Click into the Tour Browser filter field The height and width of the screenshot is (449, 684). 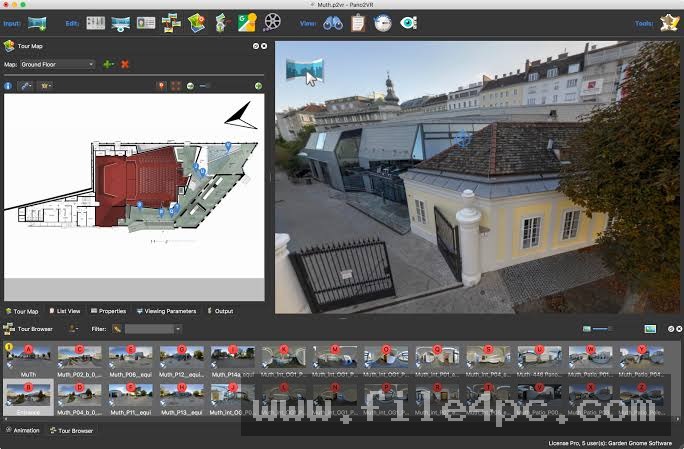(150, 329)
